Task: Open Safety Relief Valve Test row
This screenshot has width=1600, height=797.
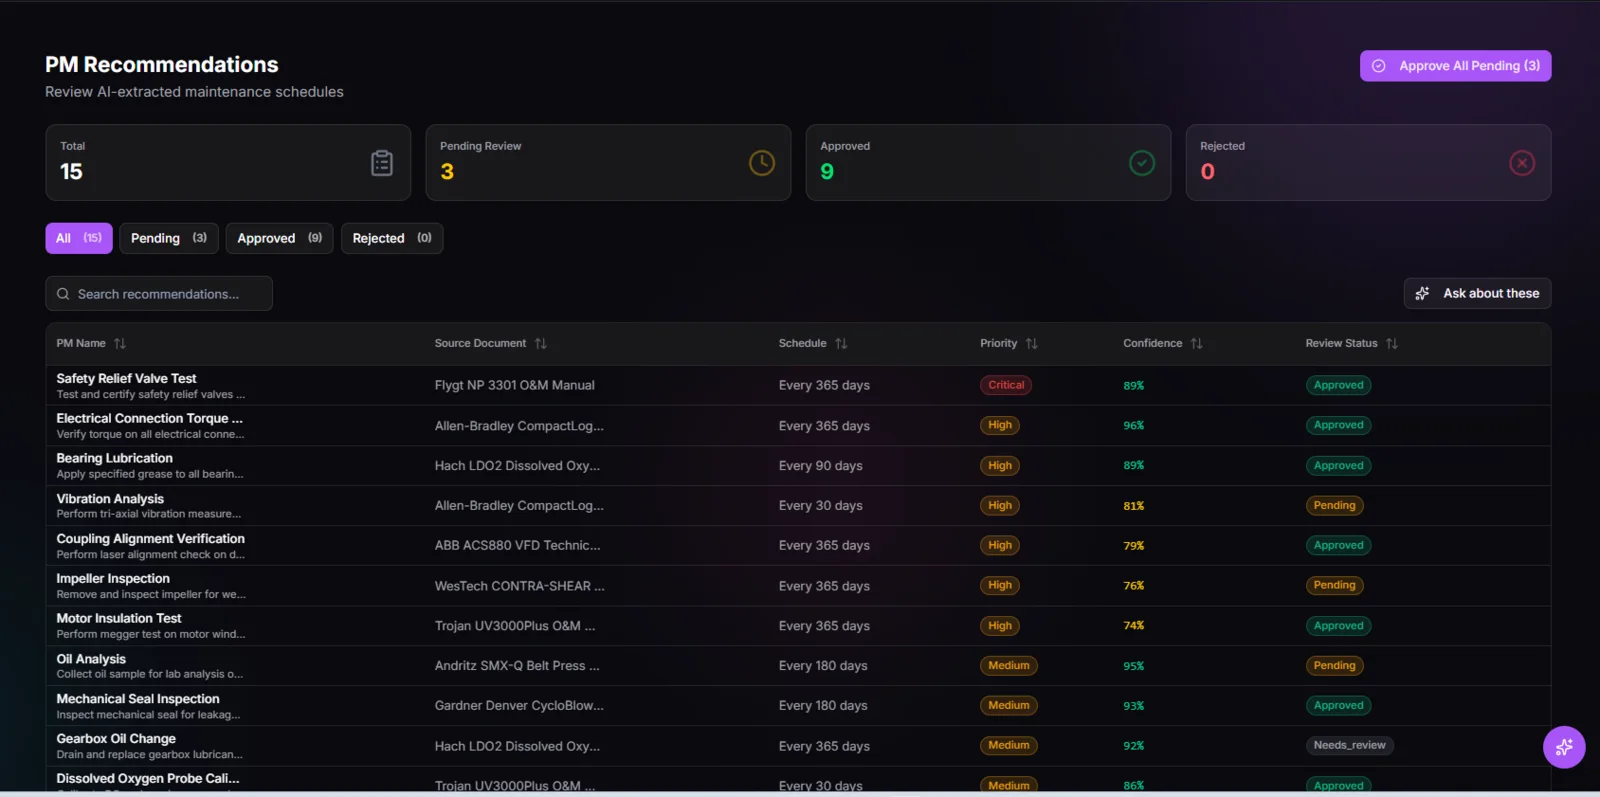Action: pos(798,385)
